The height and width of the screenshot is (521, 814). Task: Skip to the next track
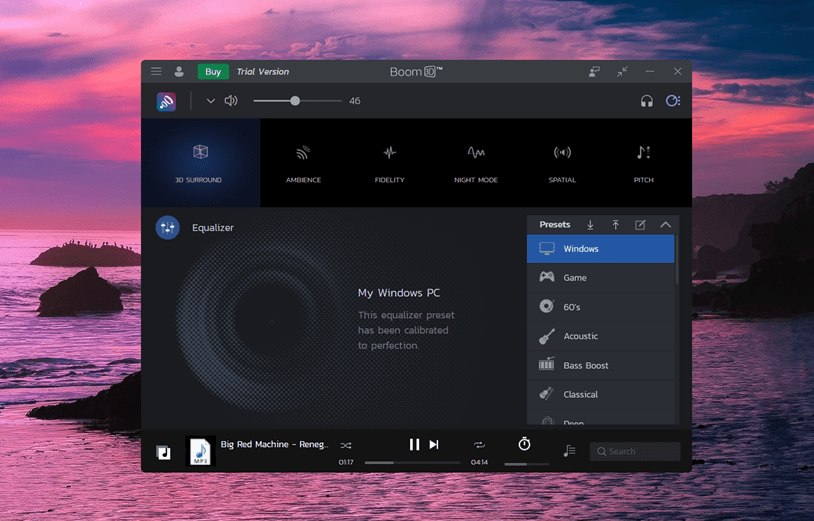[x=434, y=445]
